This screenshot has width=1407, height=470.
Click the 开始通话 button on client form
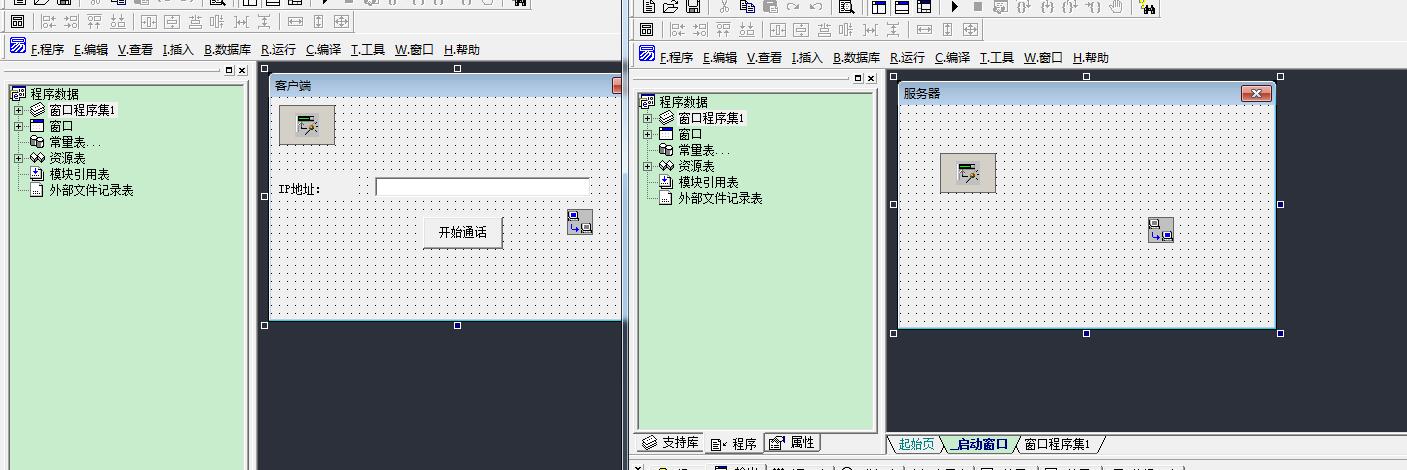point(462,233)
